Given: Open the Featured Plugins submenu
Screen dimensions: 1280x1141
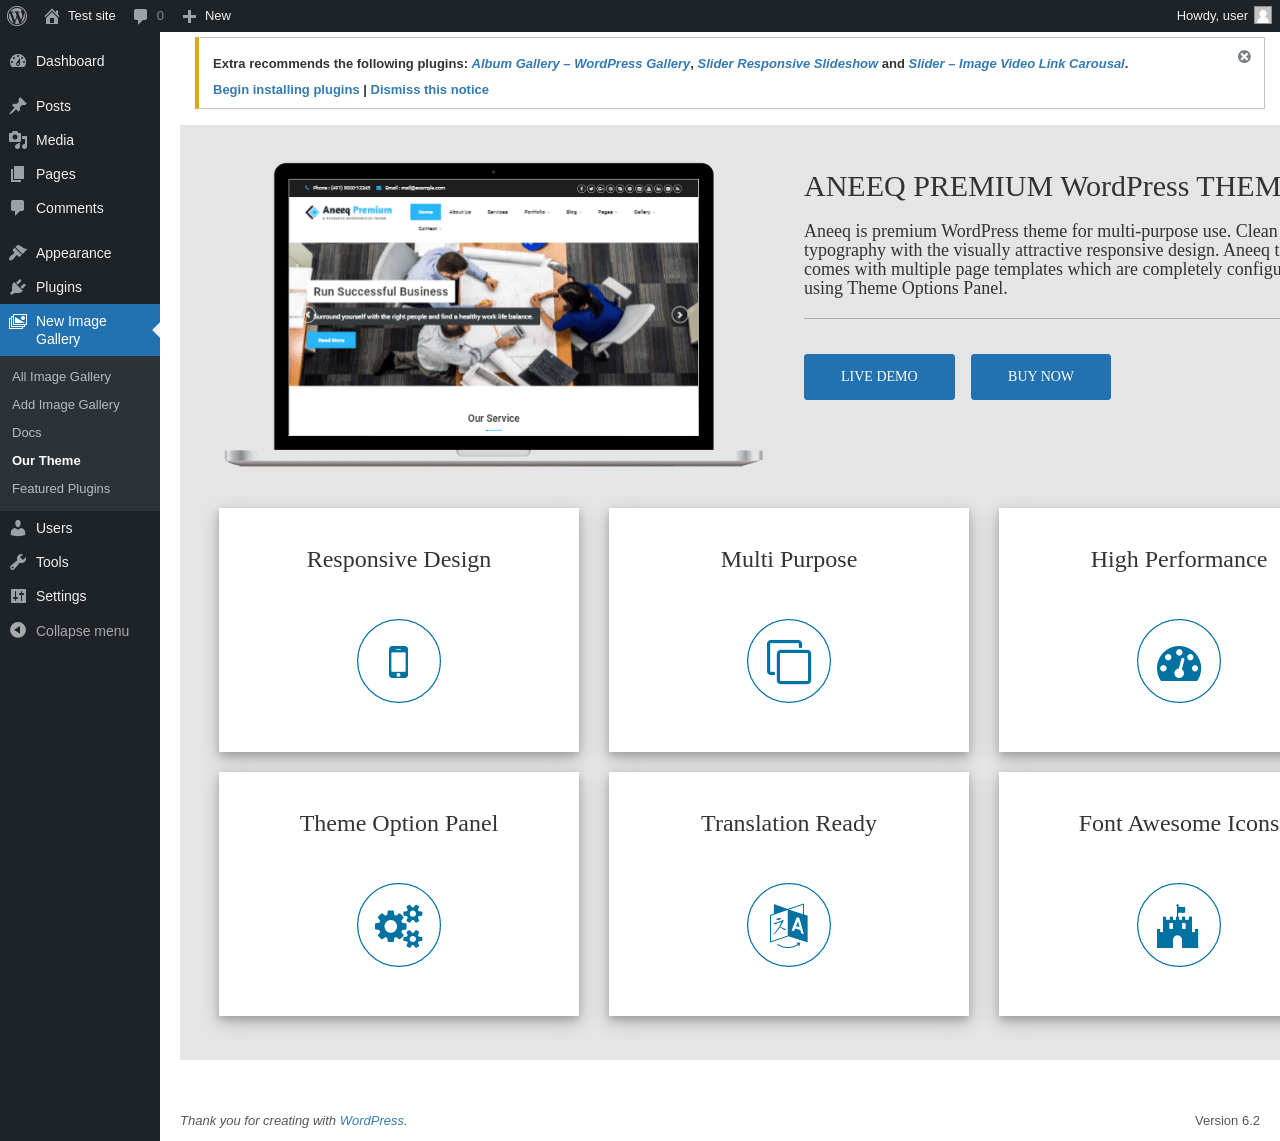Looking at the screenshot, I should pos(61,489).
